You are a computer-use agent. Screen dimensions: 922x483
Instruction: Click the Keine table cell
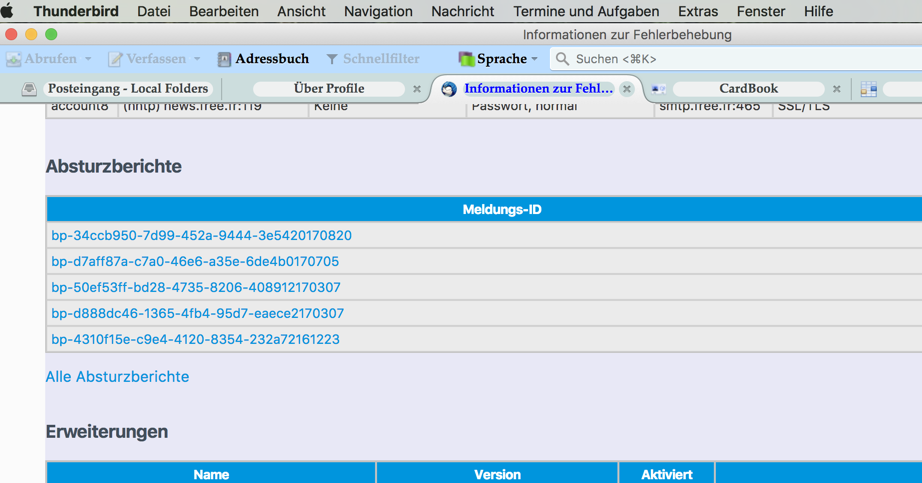pyautogui.click(x=387, y=109)
